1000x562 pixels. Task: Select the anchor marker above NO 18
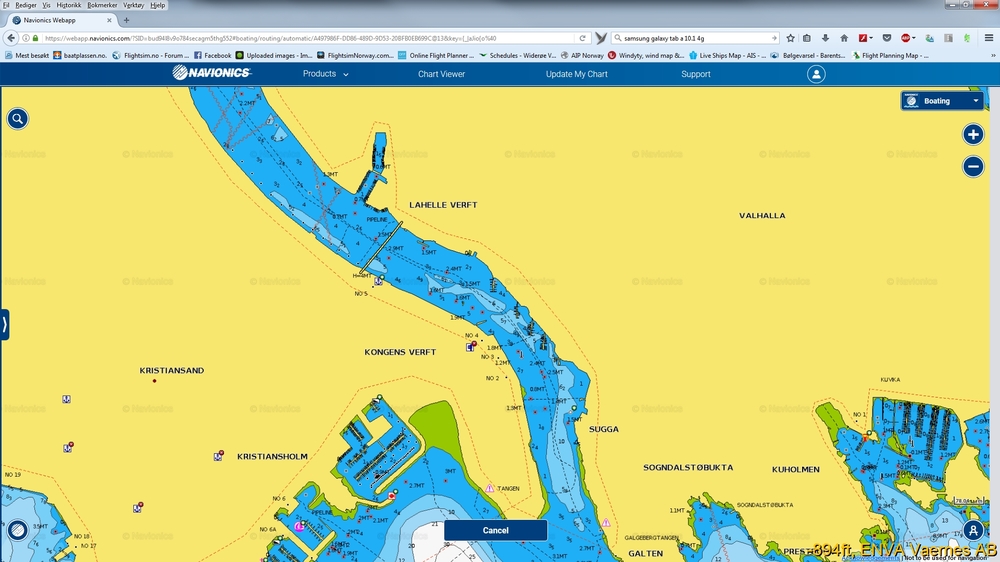click(138, 508)
